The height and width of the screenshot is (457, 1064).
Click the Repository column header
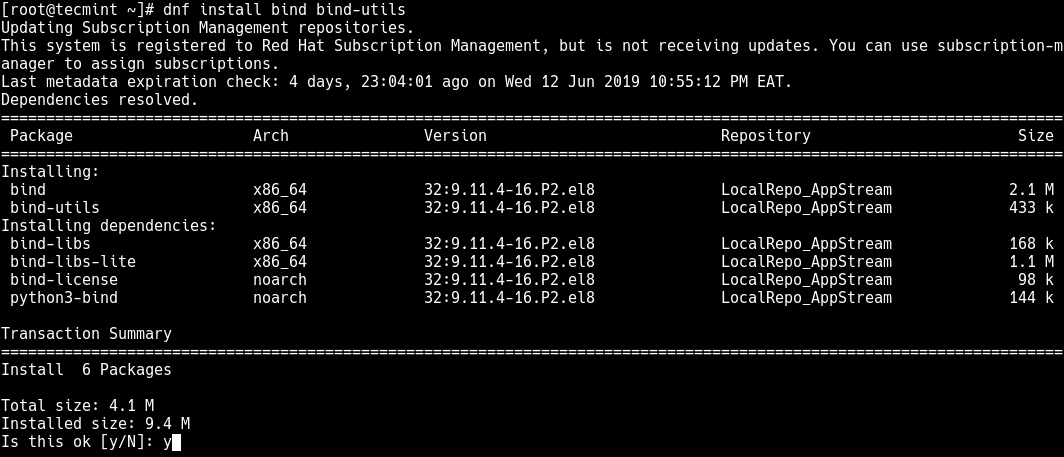(765, 136)
